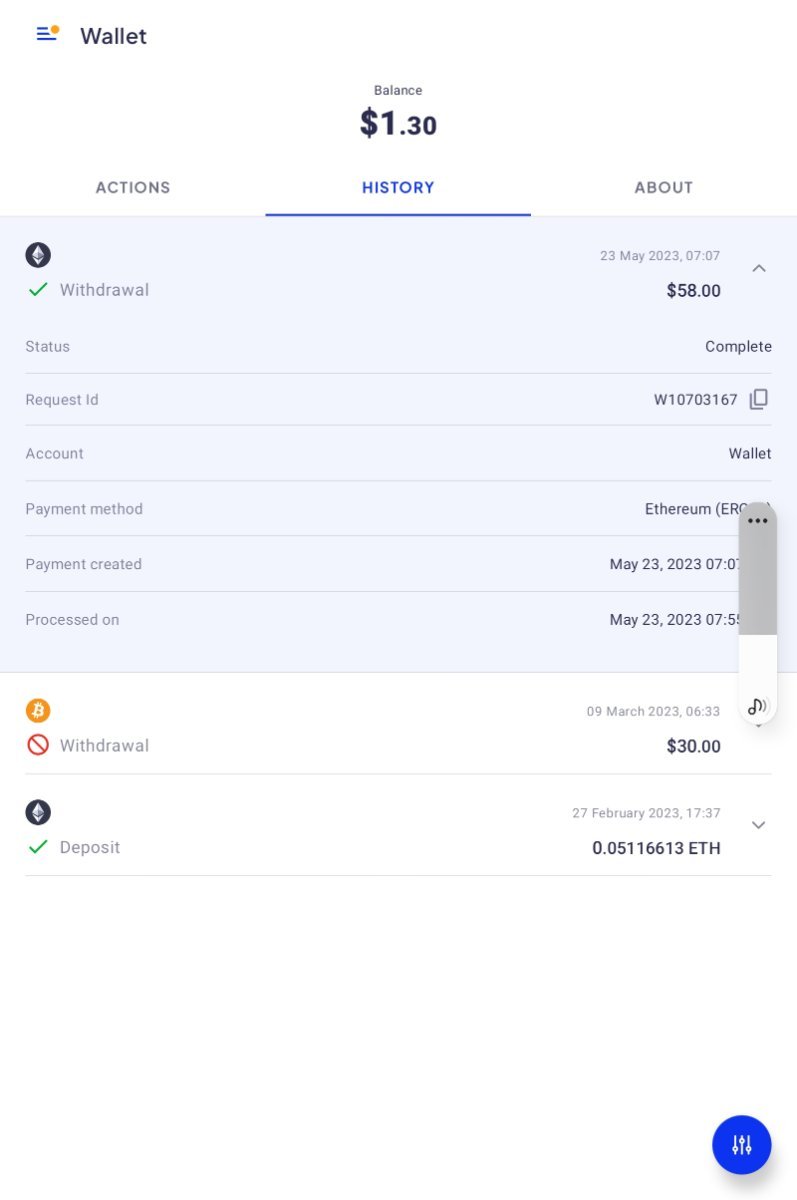Screen dimensions: 797x1200
Task: Switch to the ACTIONS tab
Action: coord(133,187)
